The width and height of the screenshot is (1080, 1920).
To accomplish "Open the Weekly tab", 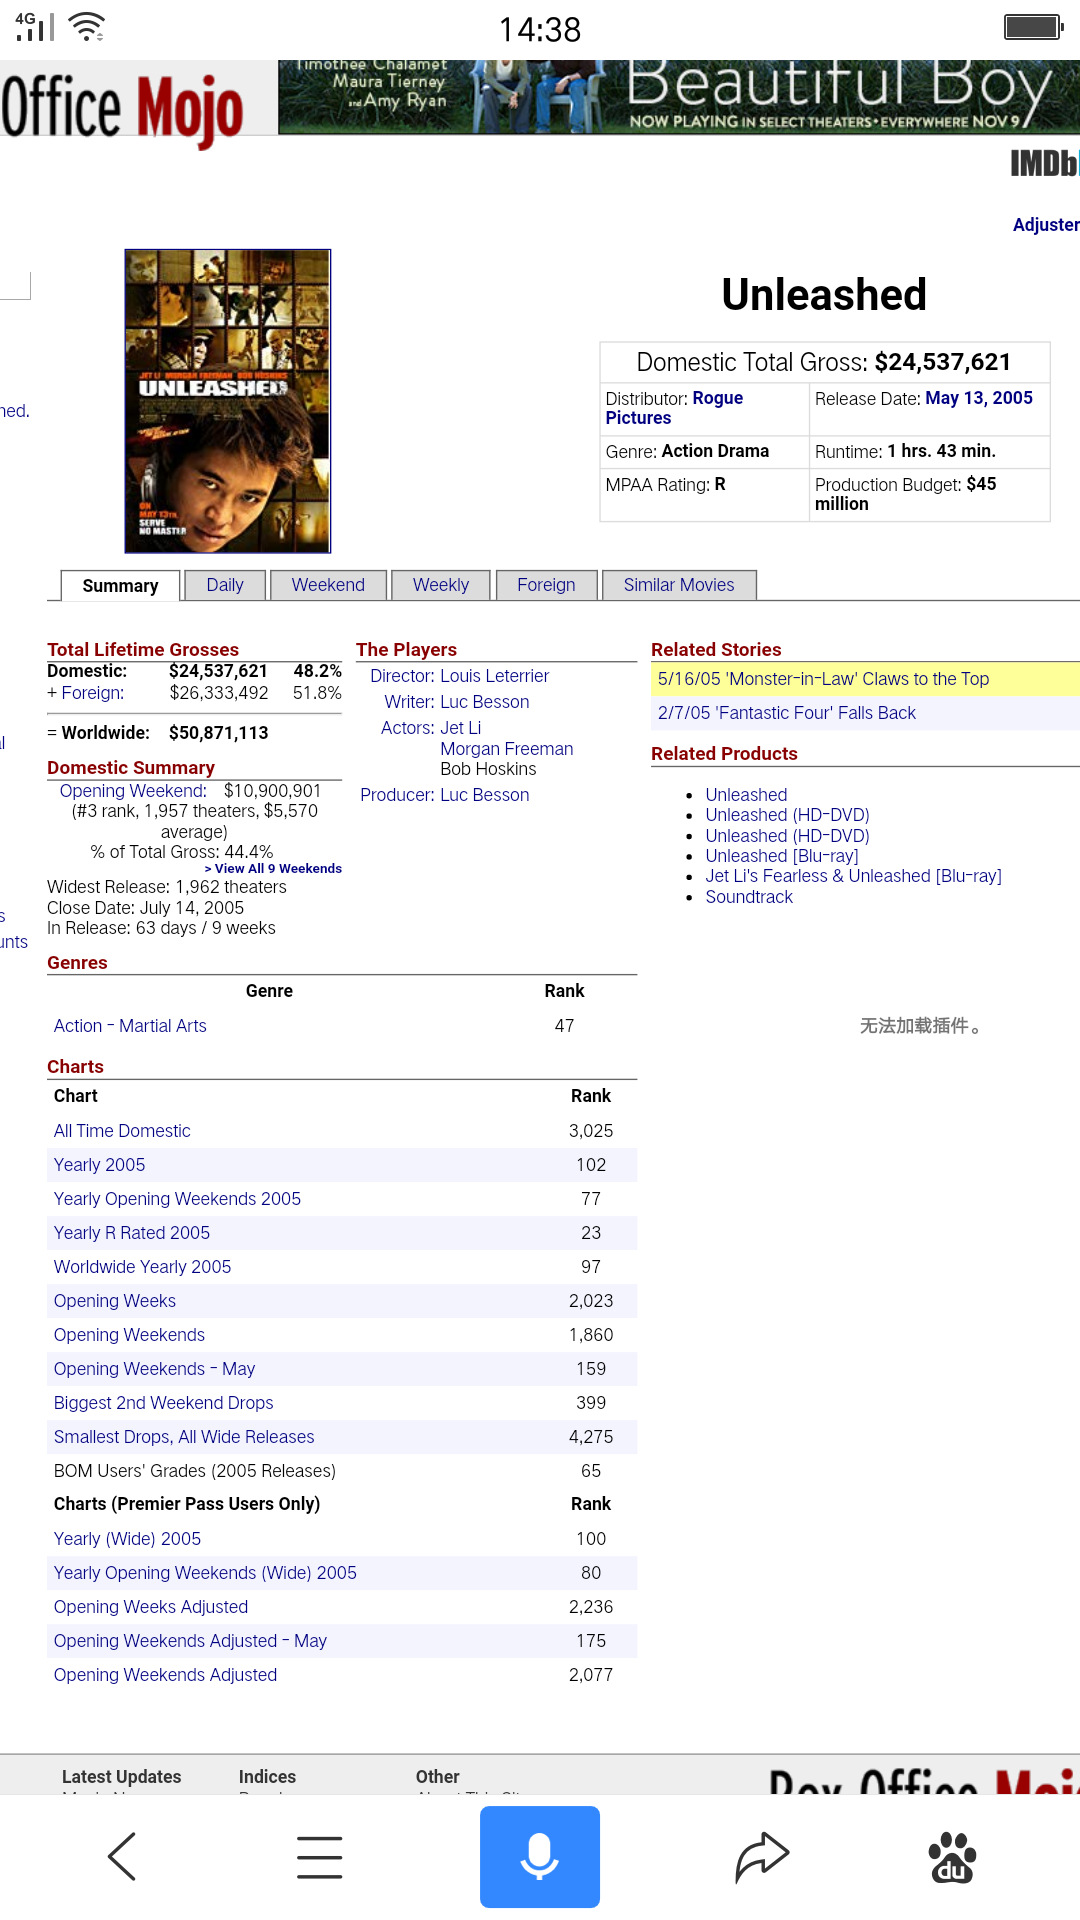I will (x=441, y=585).
